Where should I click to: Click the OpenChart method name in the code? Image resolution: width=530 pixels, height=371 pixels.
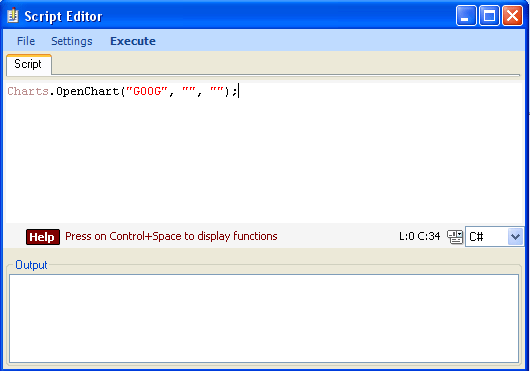(x=88, y=91)
